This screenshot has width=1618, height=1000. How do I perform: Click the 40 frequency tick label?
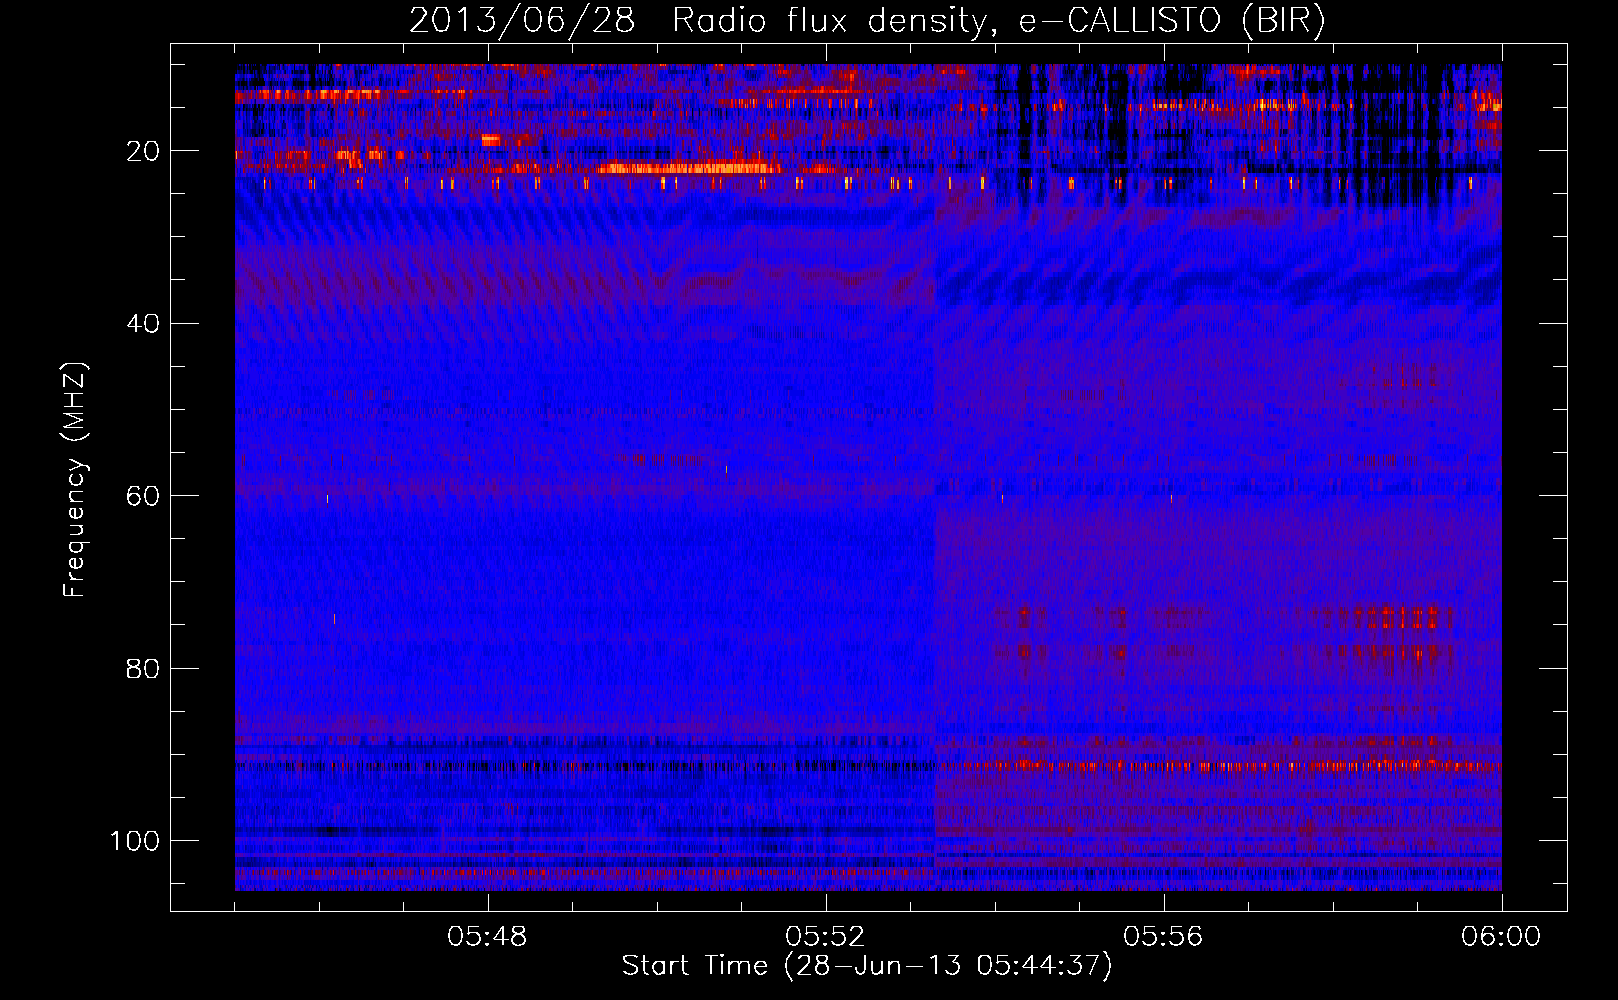143,324
